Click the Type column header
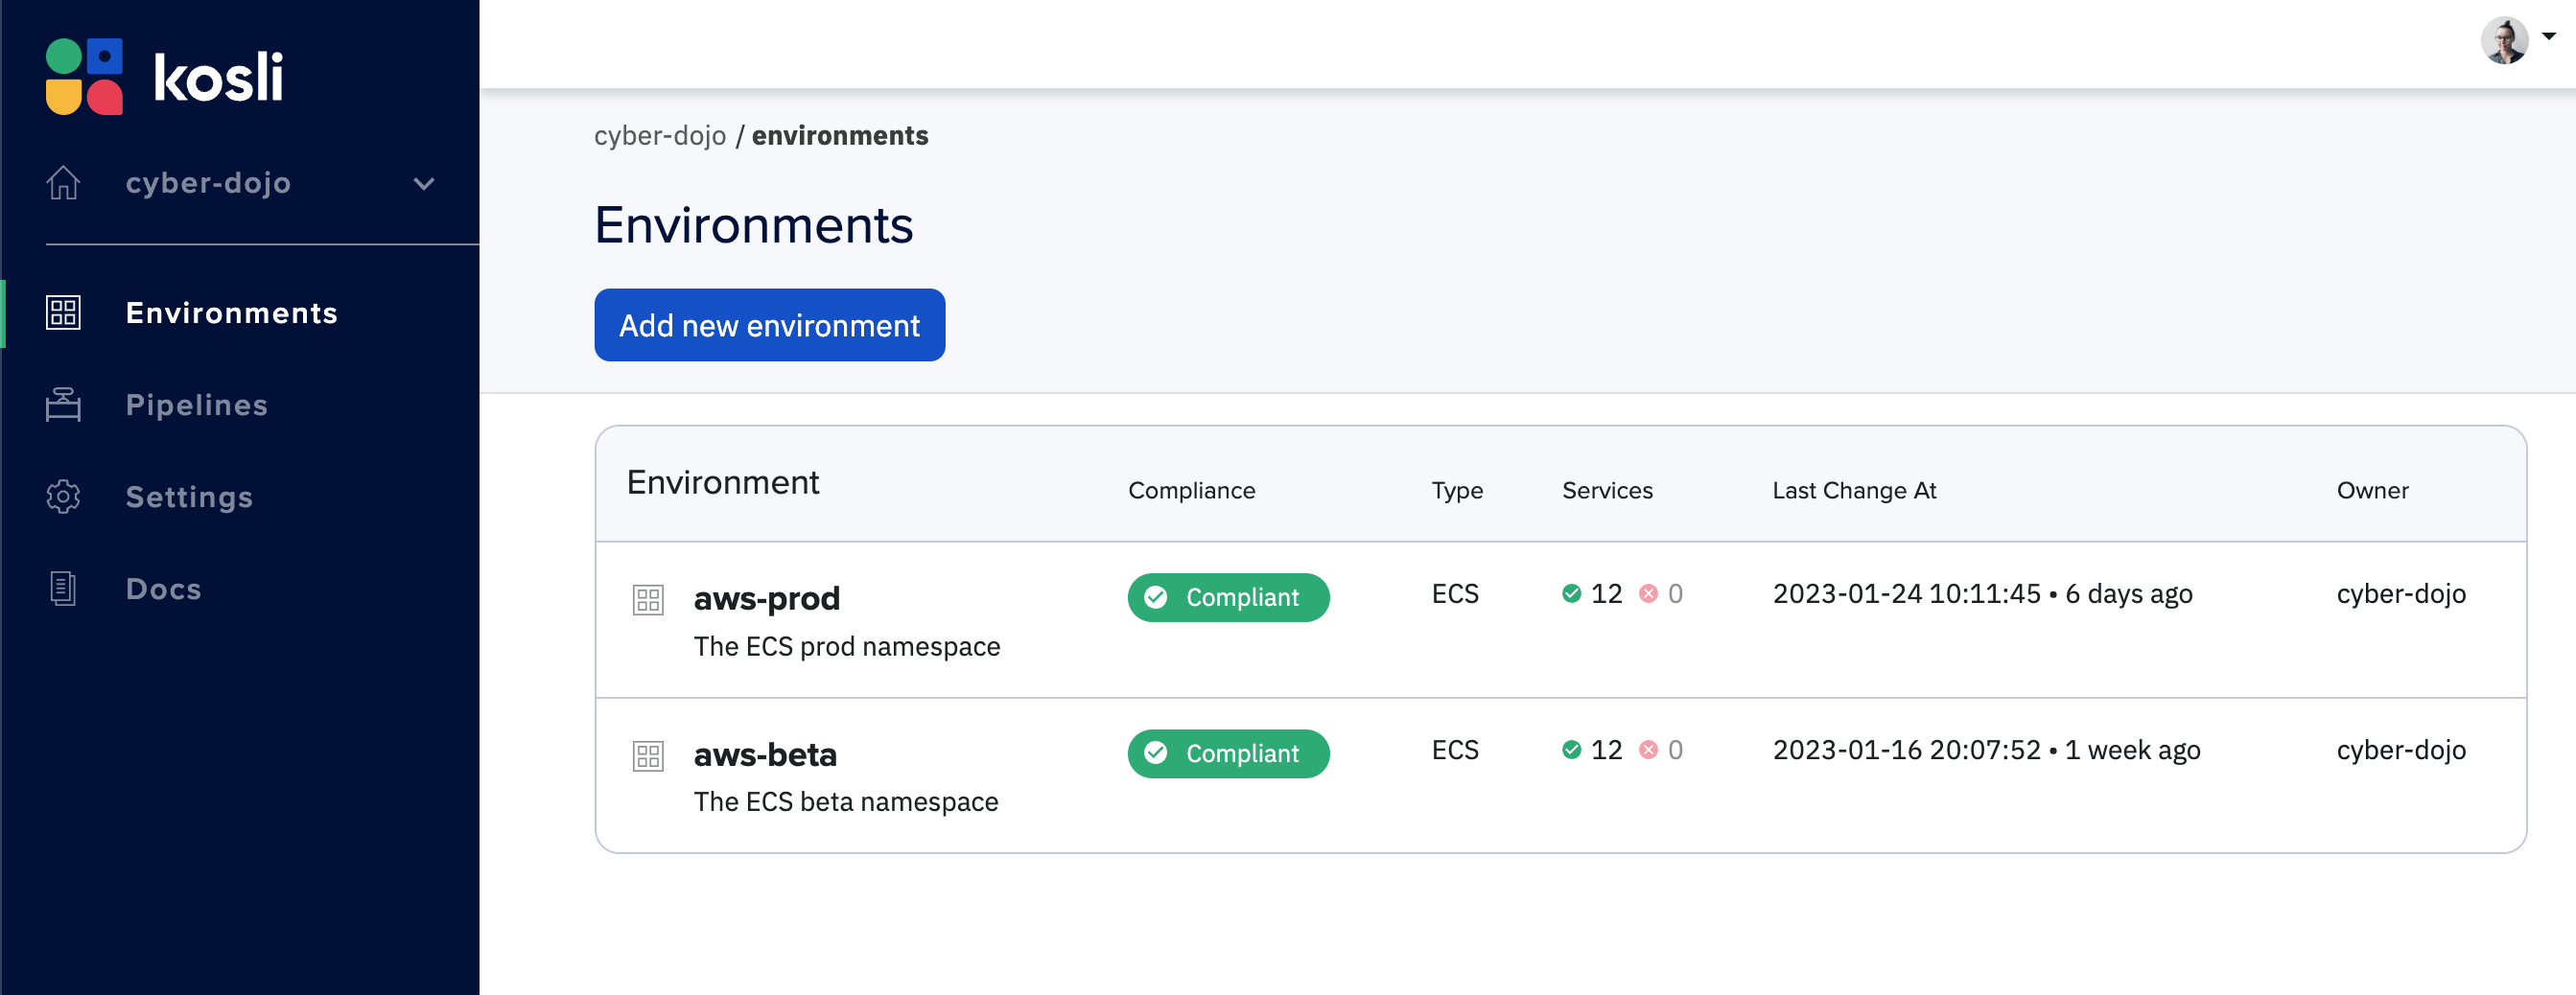 point(1457,491)
